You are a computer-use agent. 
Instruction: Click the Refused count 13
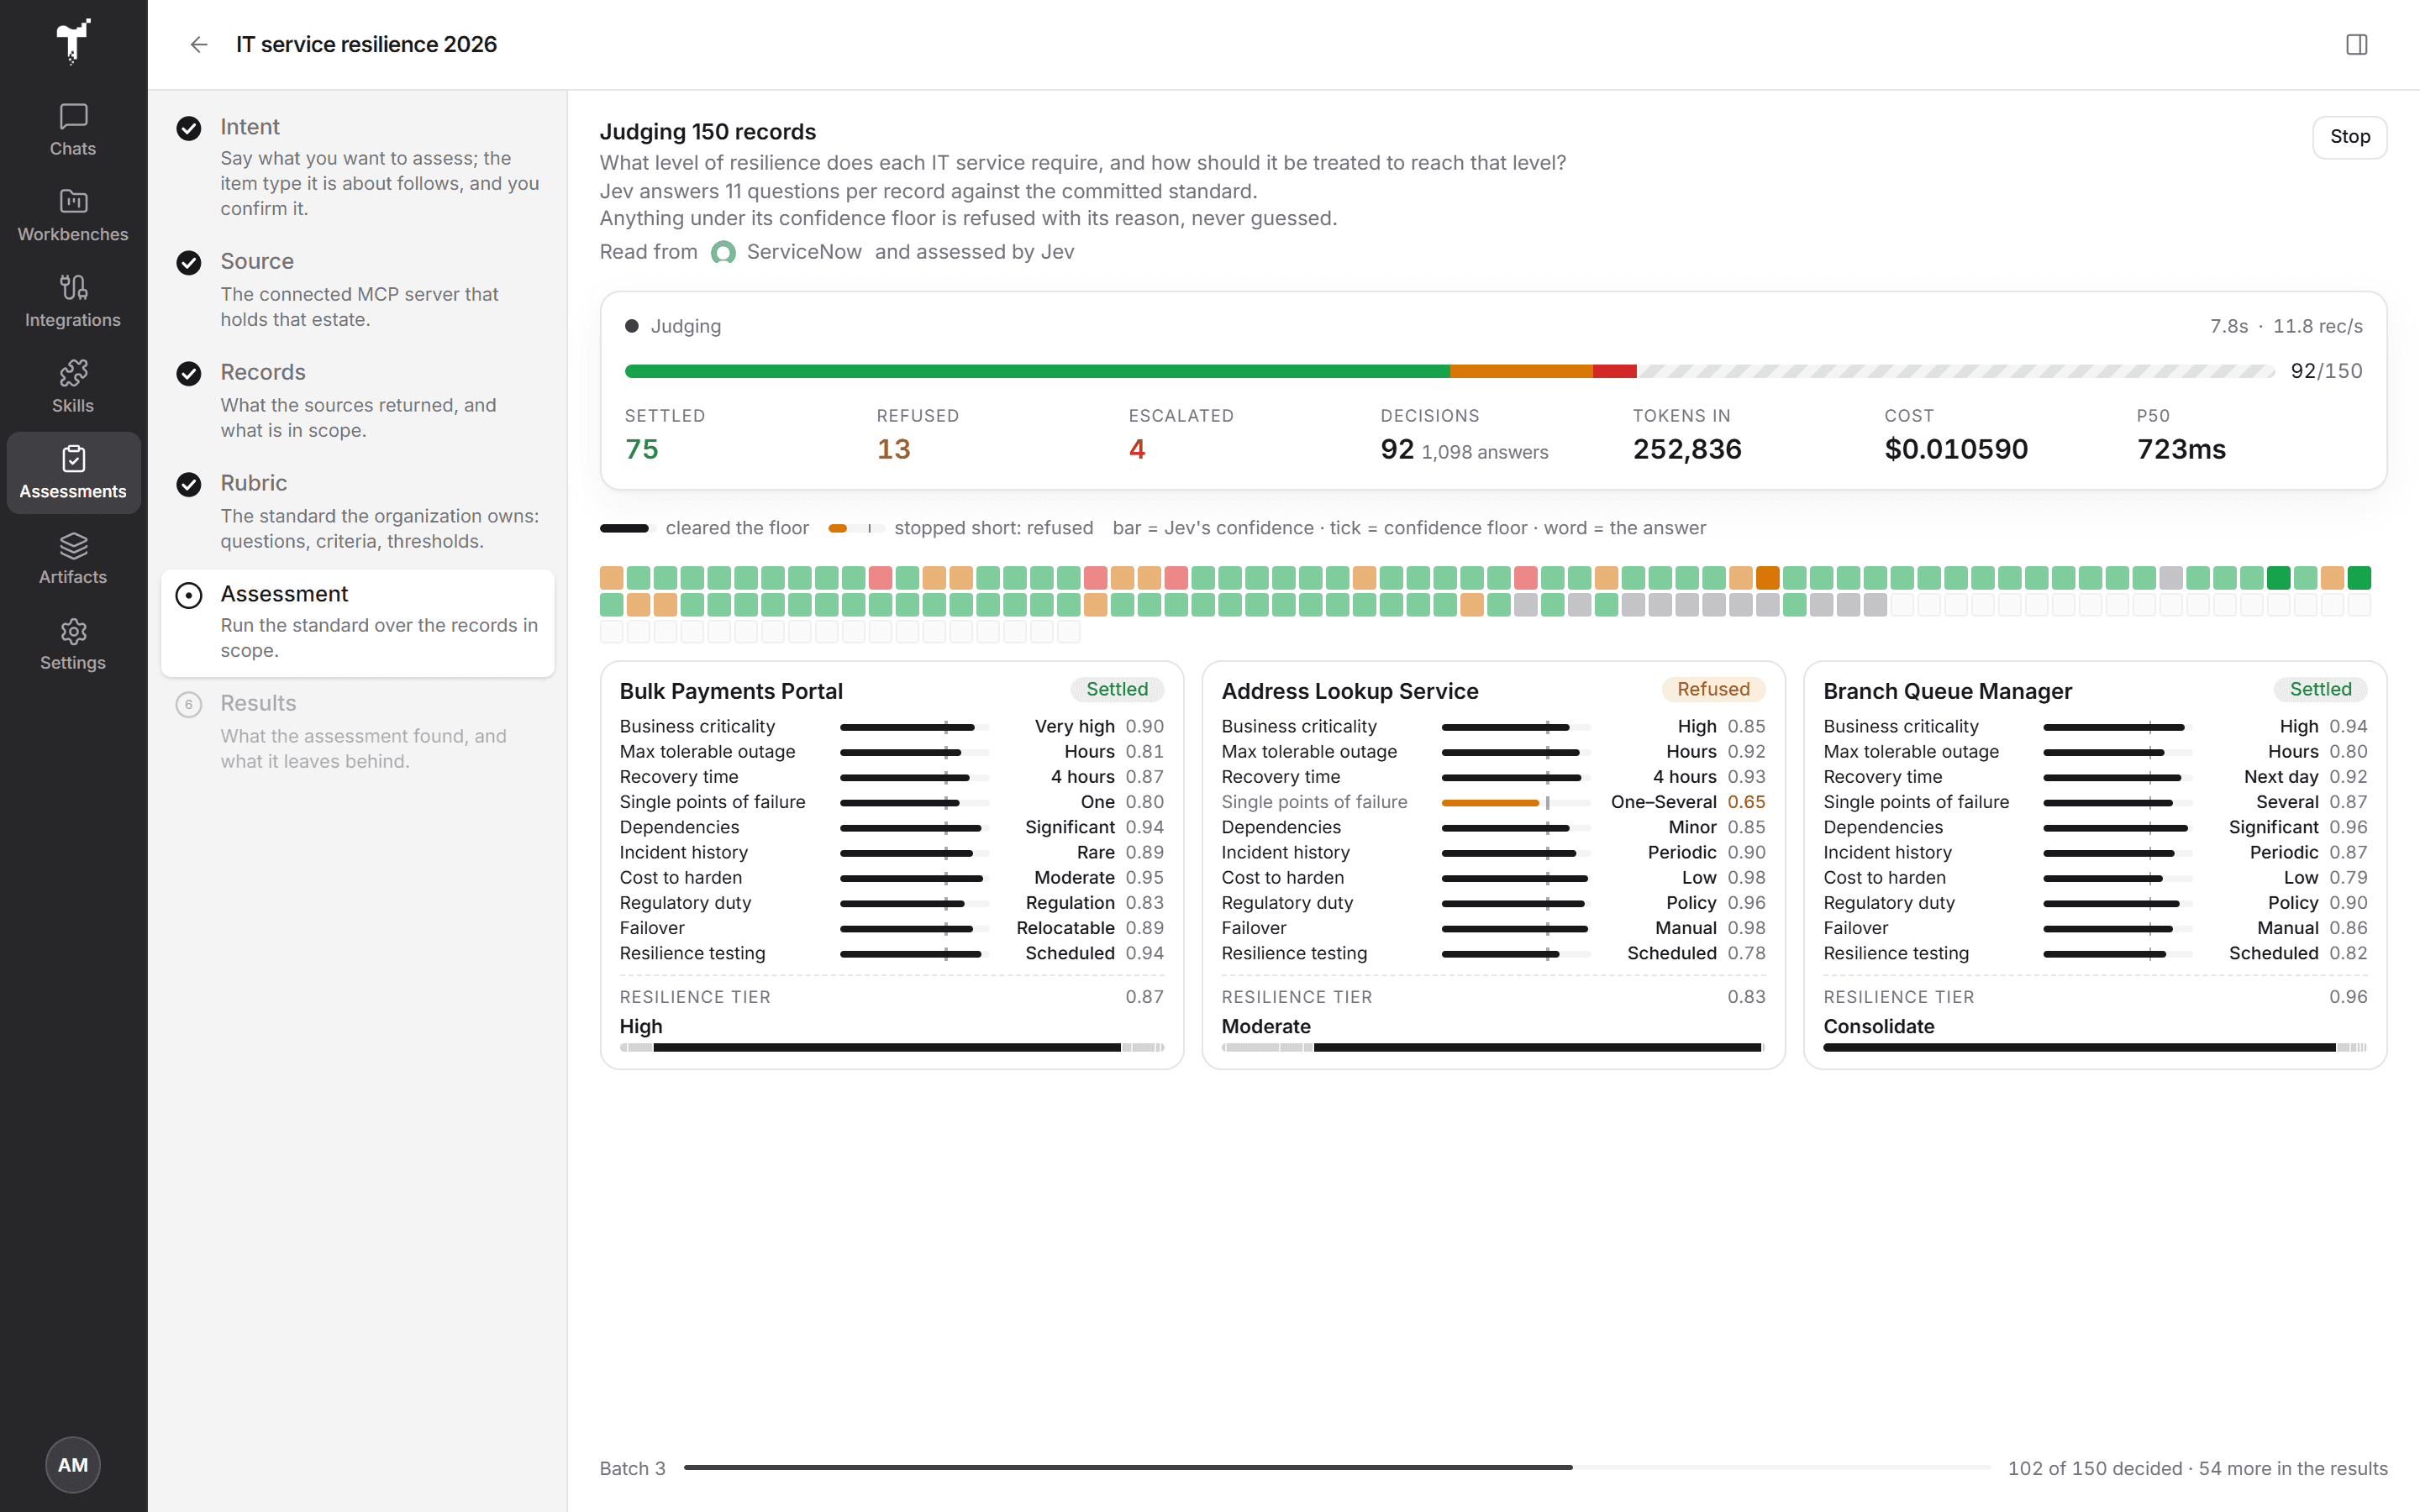click(x=894, y=449)
